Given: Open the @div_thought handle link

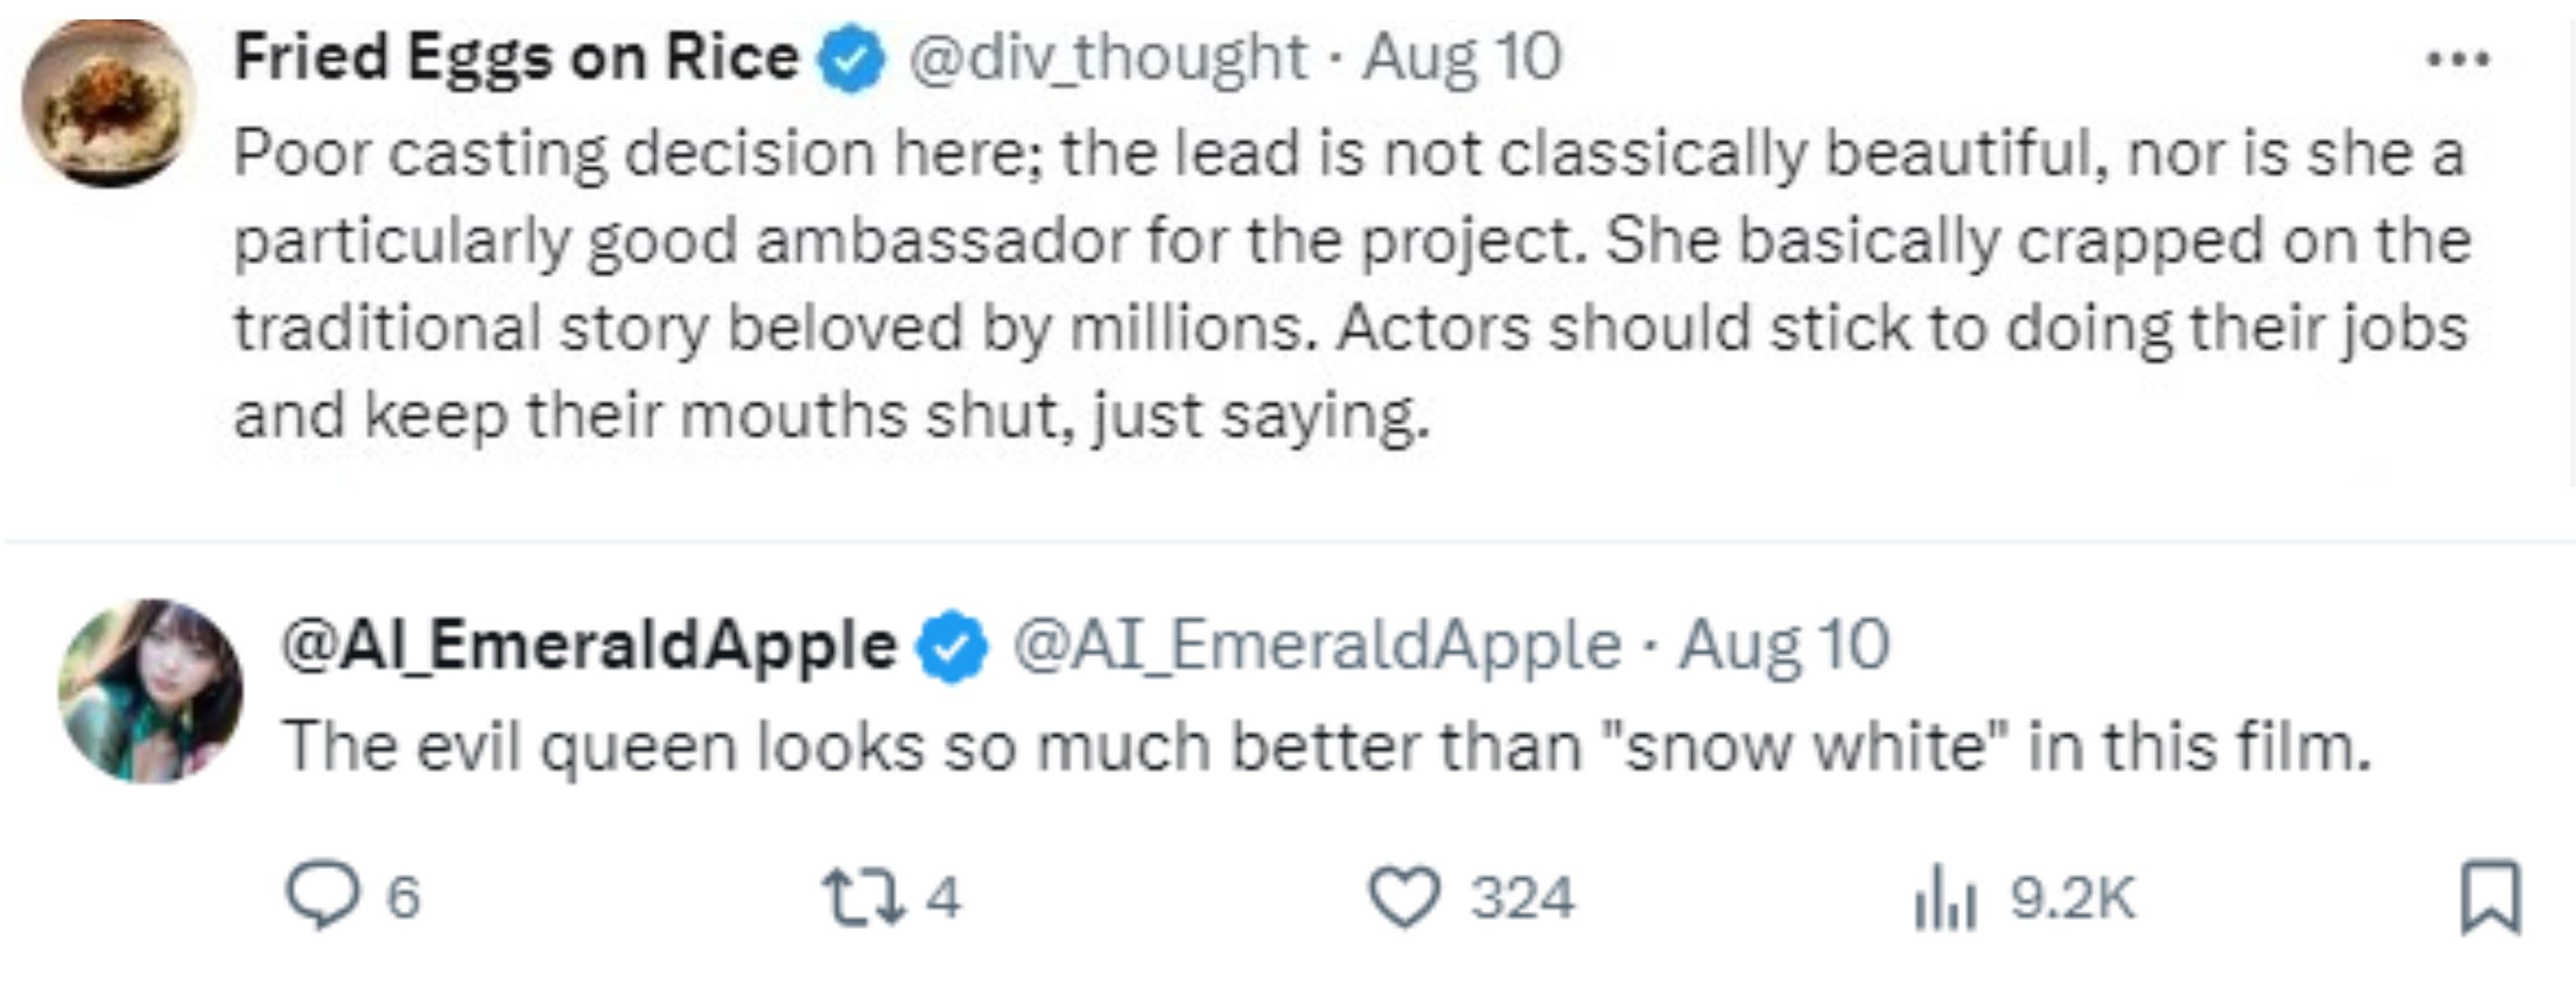Looking at the screenshot, I should click(x=1107, y=57).
